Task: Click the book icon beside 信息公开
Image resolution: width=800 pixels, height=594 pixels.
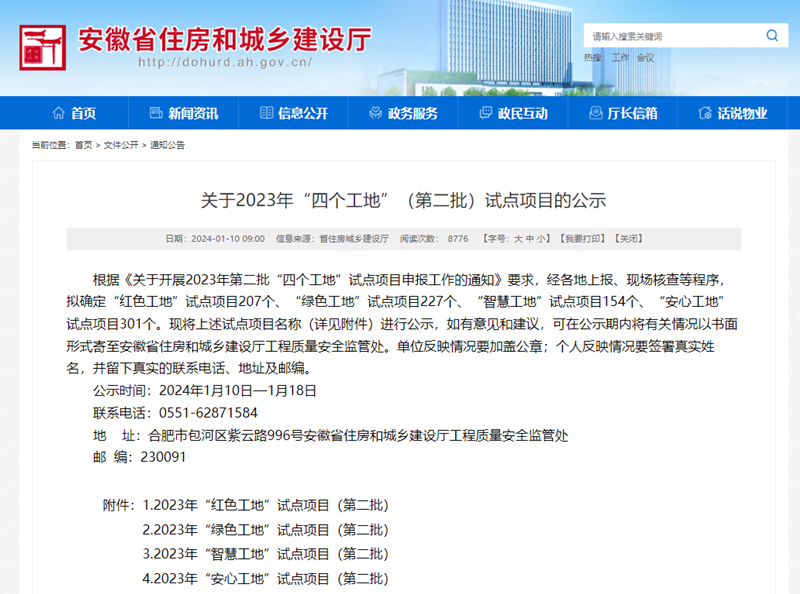Action: (265, 113)
